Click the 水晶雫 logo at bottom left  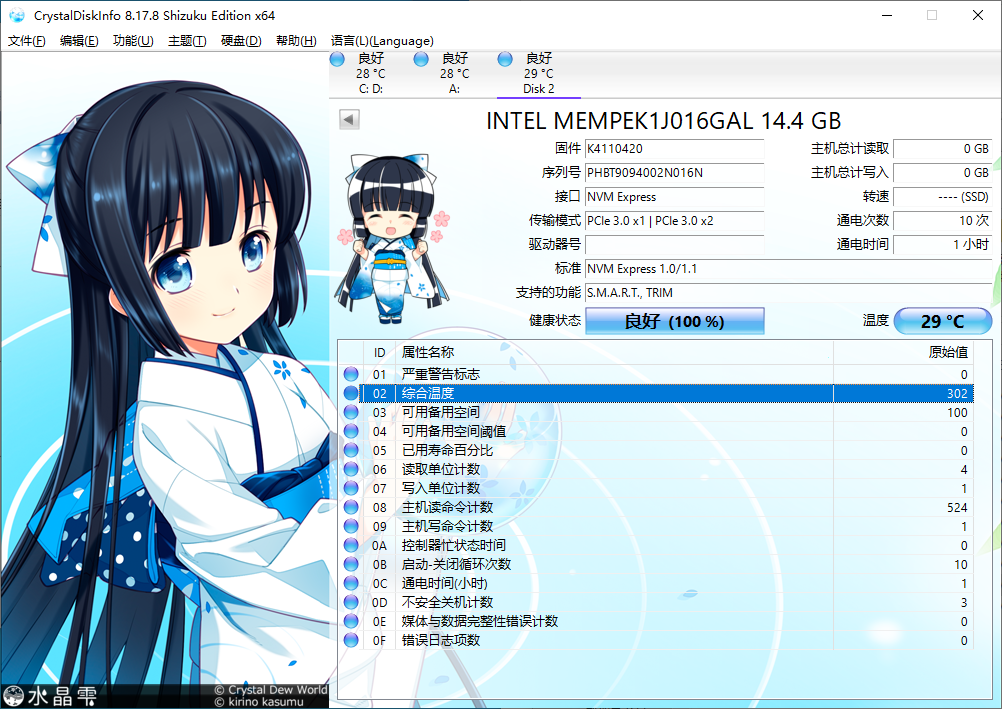tap(51, 696)
